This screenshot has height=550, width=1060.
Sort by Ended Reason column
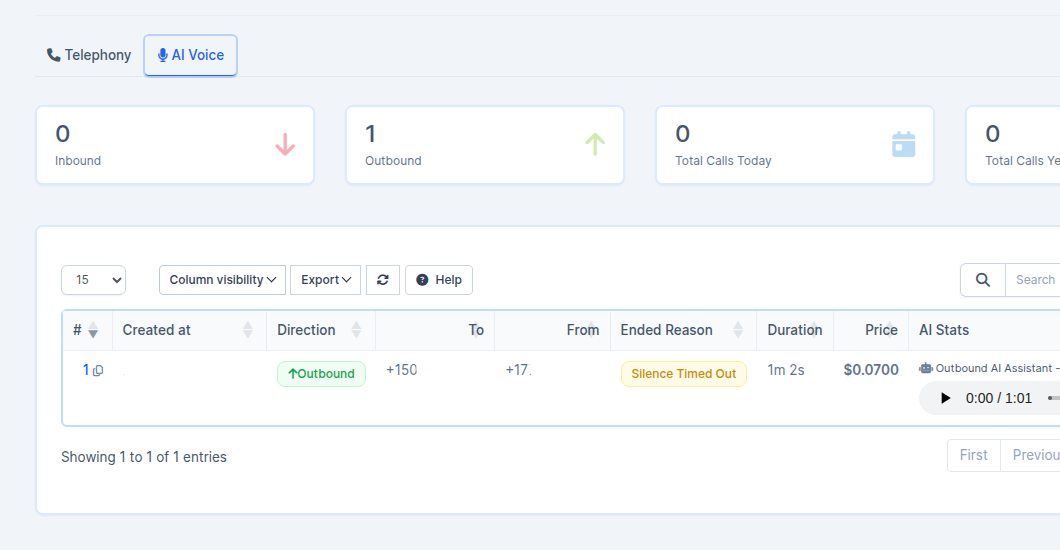point(683,330)
